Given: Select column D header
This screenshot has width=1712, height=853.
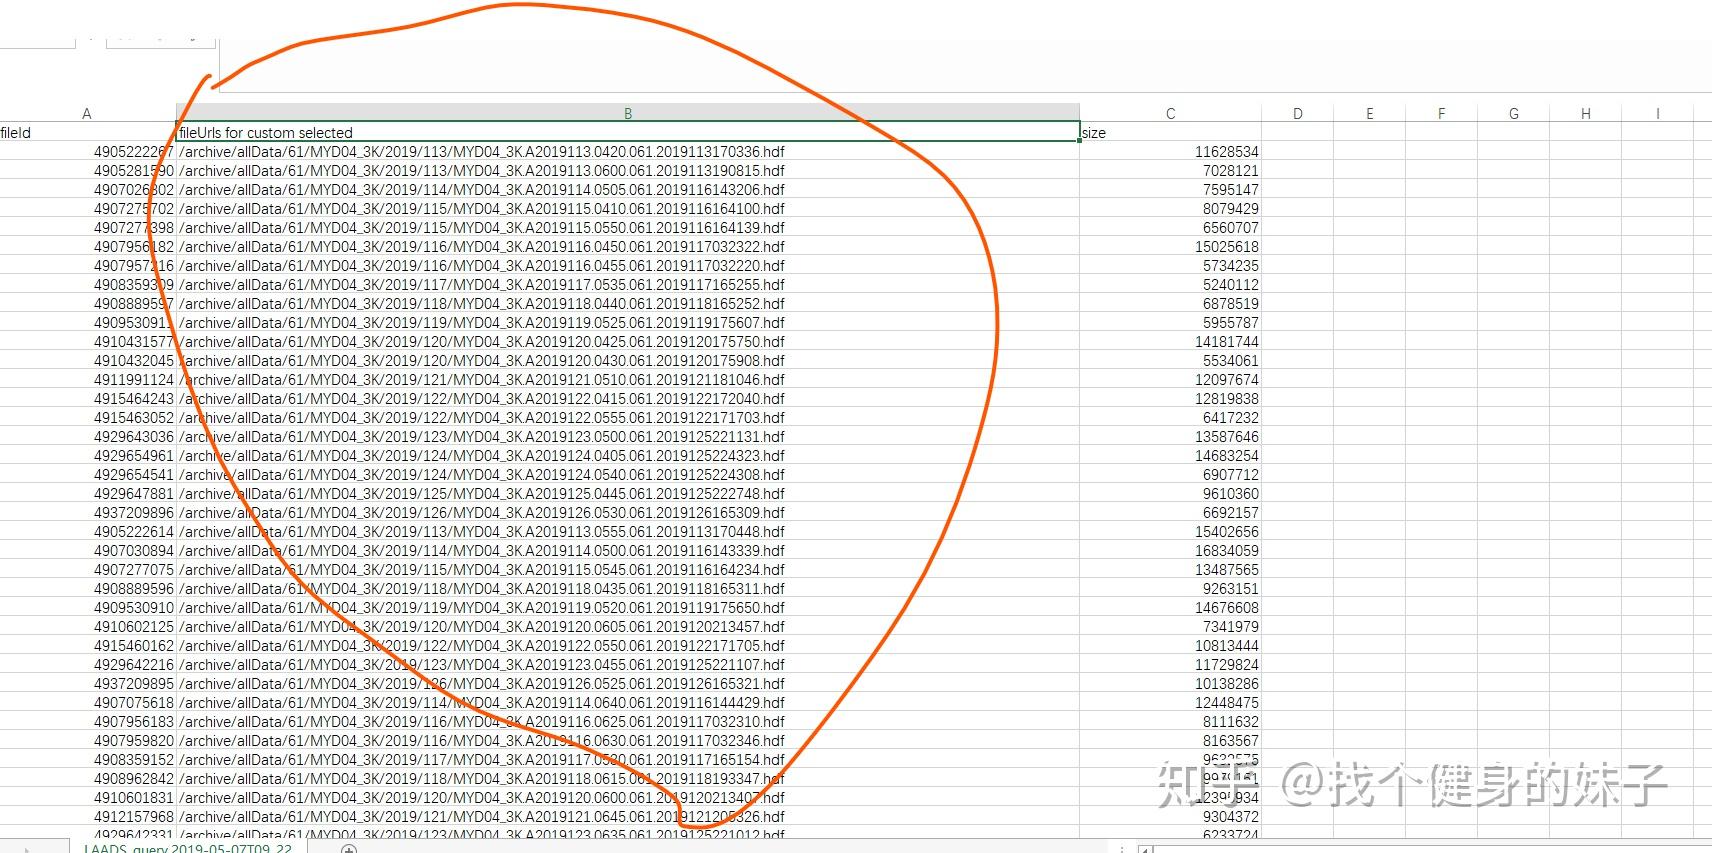Looking at the screenshot, I should [x=1297, y=114].
